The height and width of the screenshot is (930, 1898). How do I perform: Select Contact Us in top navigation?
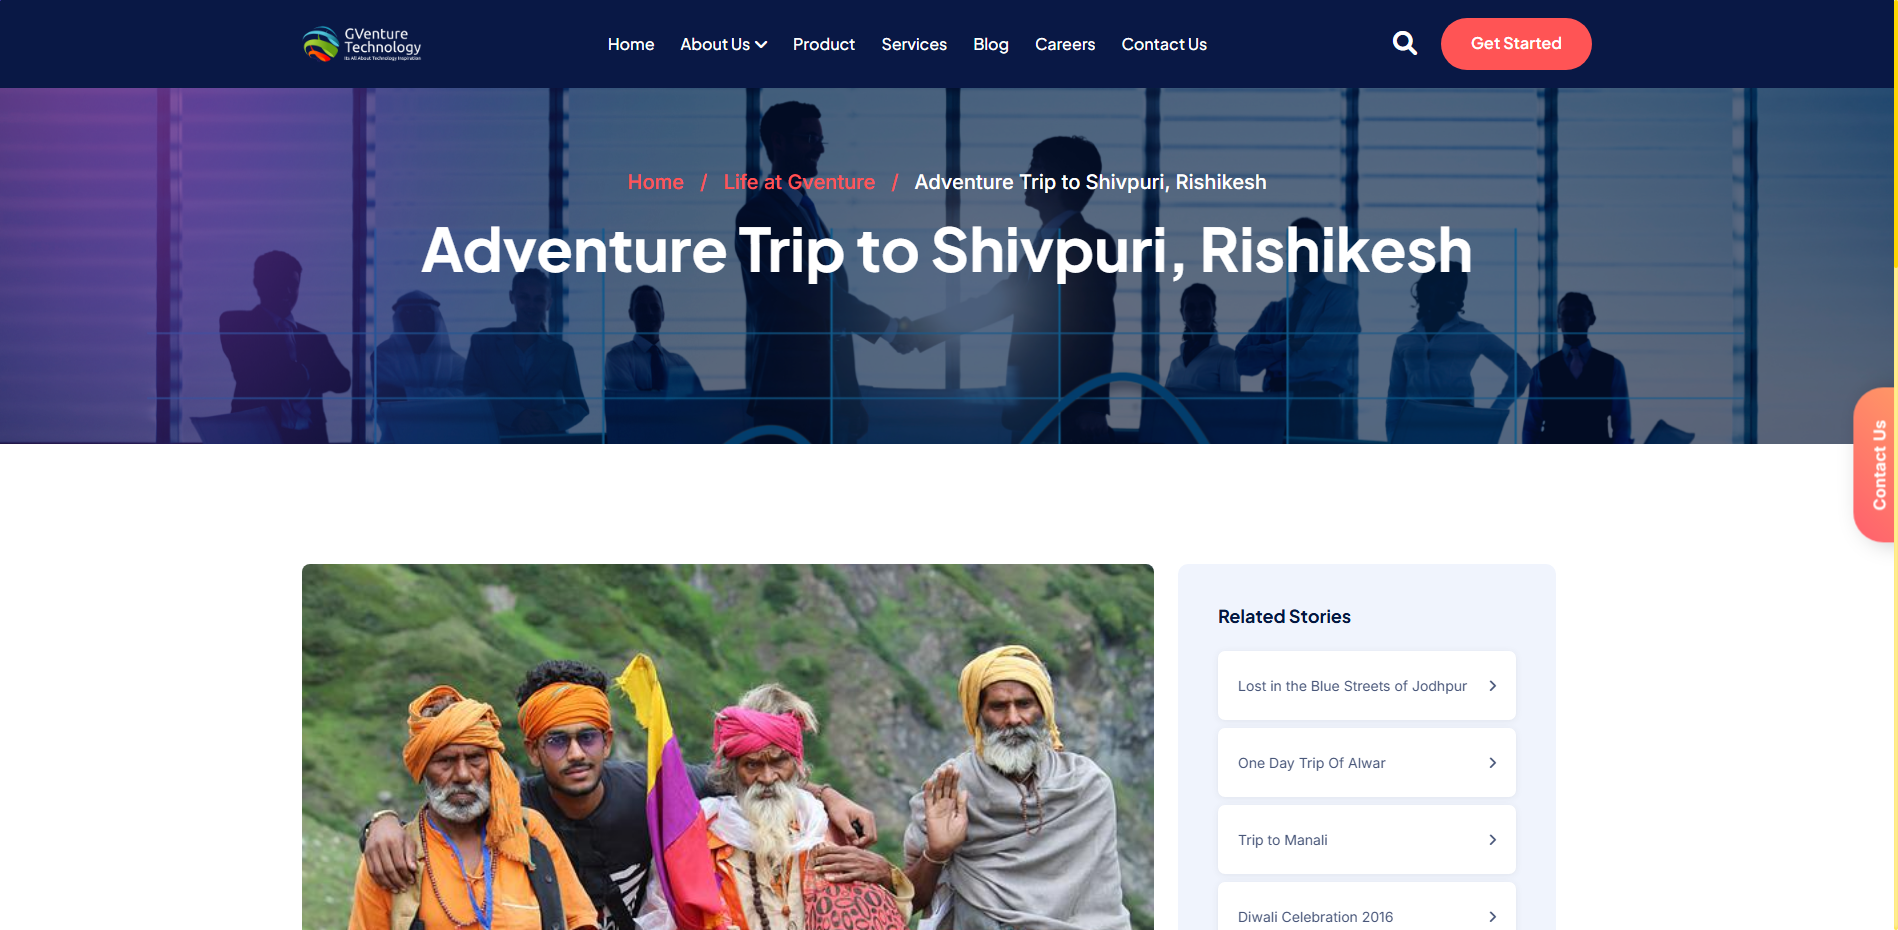[1164, 44]
